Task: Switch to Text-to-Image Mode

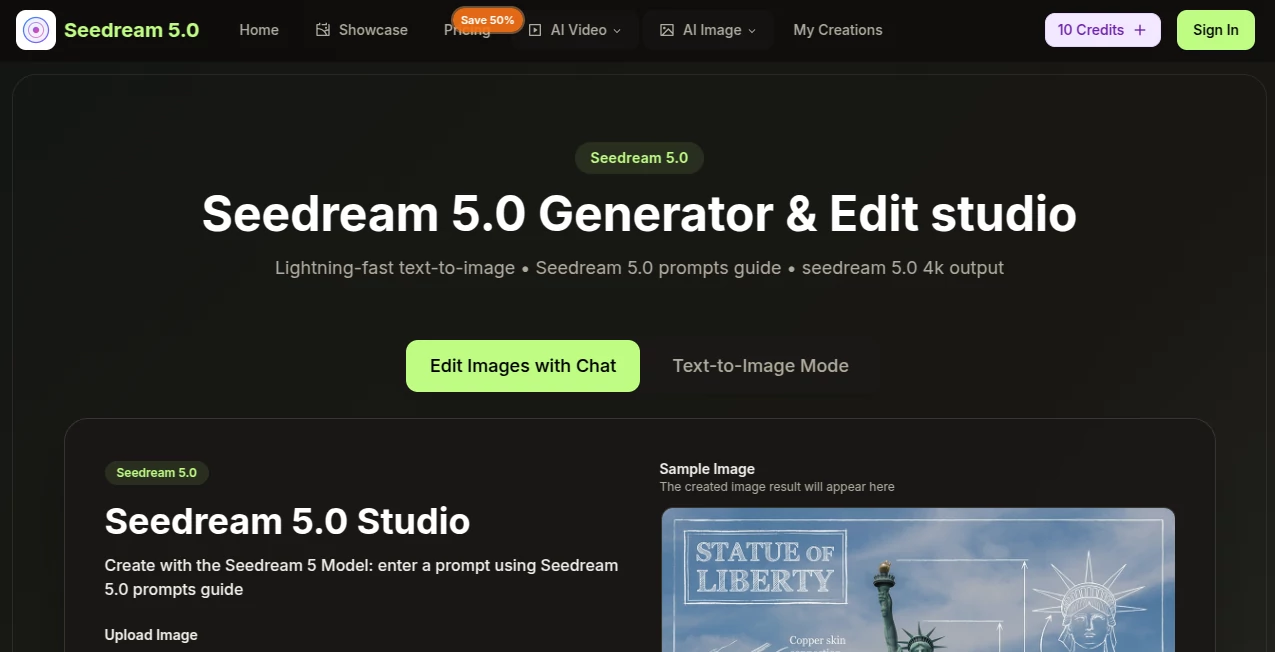Action: point(760,365)
